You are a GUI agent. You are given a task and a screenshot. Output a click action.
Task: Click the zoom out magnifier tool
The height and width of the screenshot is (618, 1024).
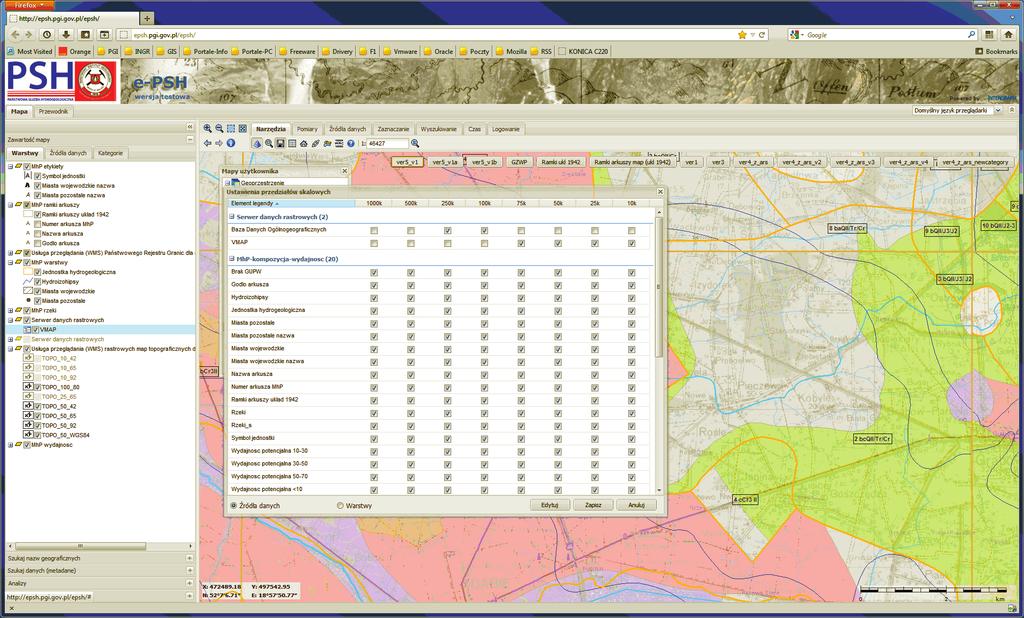pos(219,129)
